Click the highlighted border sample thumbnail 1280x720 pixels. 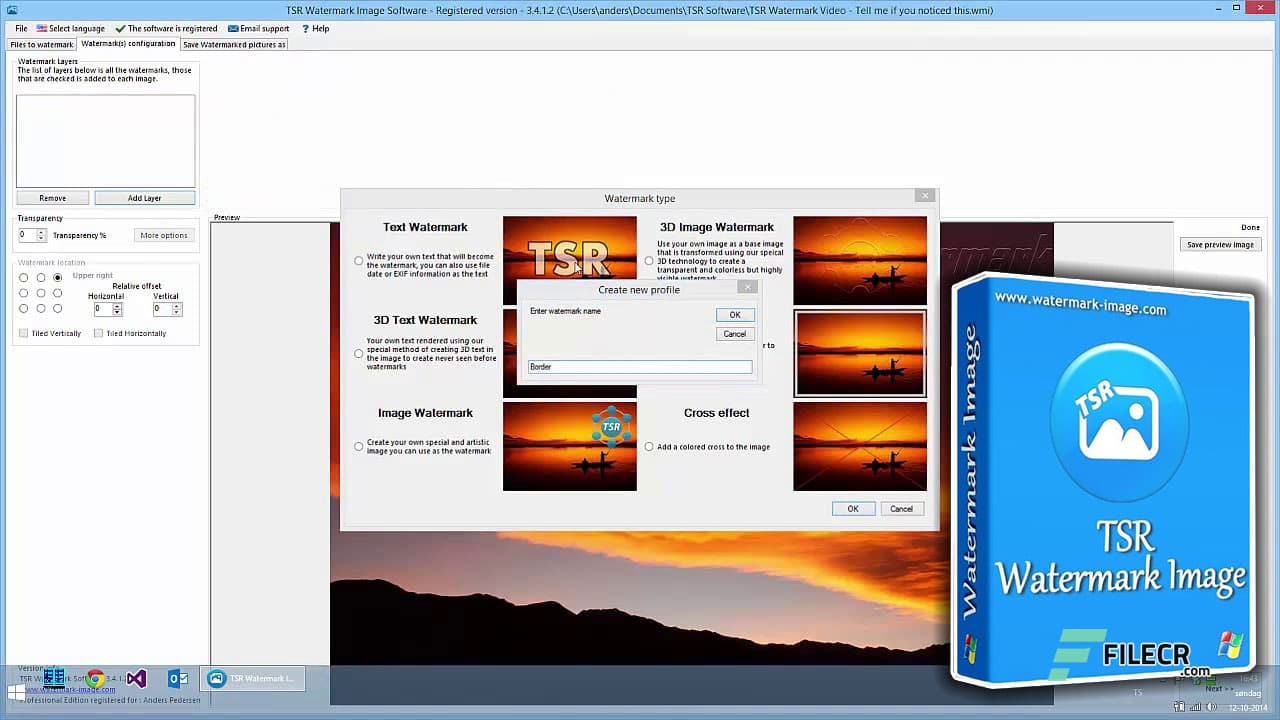pyautogui.click(x=860, y=353)
